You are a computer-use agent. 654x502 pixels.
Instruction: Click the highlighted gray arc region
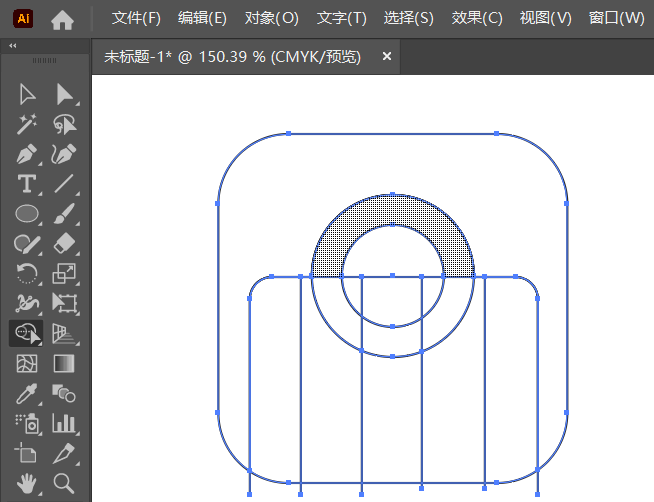[x=393, y=210]
